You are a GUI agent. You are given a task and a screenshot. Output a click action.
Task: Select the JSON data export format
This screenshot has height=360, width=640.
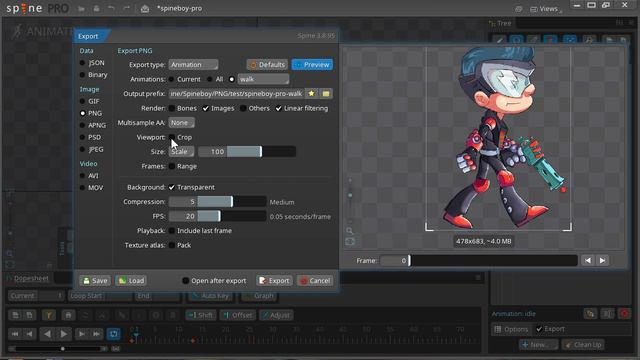[92, 63]
